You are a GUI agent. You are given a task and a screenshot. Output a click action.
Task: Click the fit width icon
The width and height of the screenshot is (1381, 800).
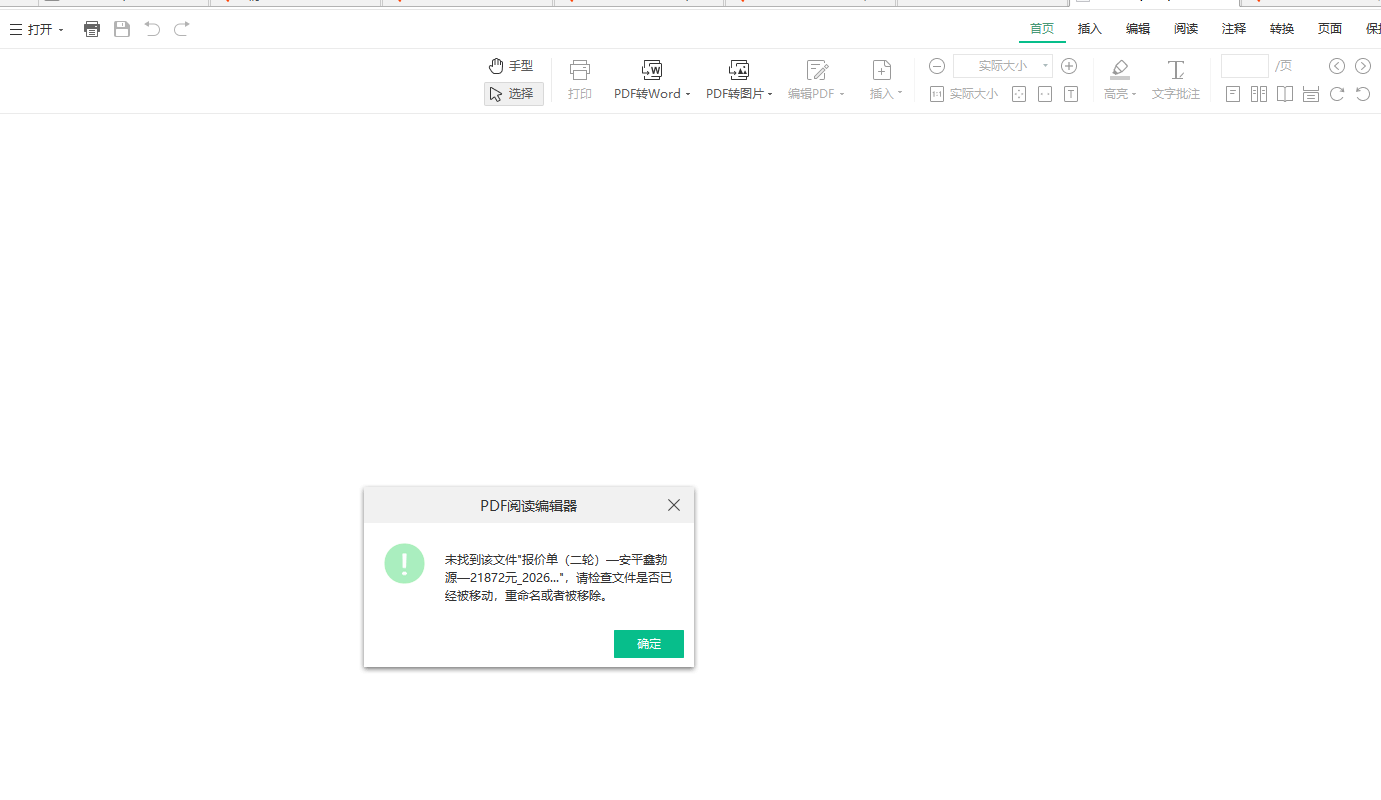(x=1045, y=94)
